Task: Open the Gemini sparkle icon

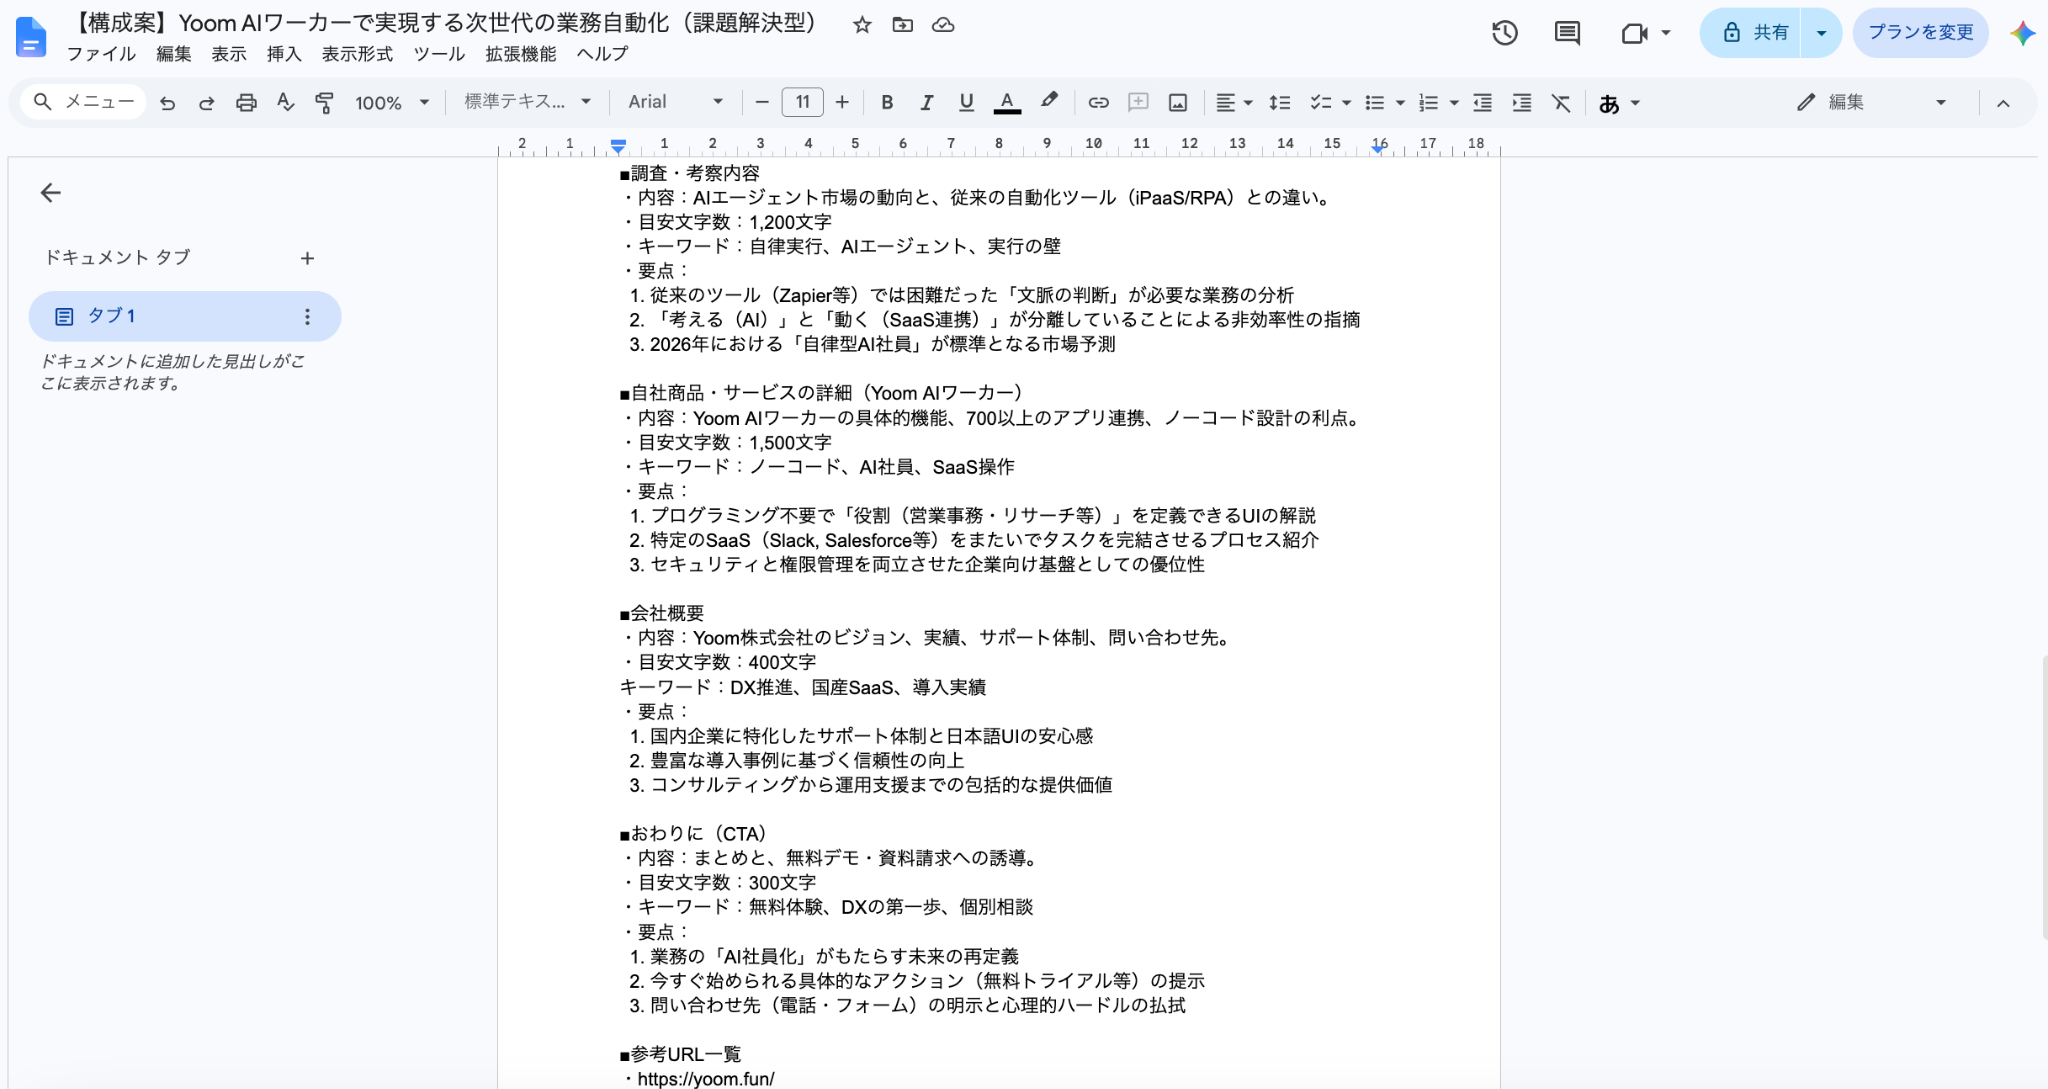Action: [x=2023, y=33]
